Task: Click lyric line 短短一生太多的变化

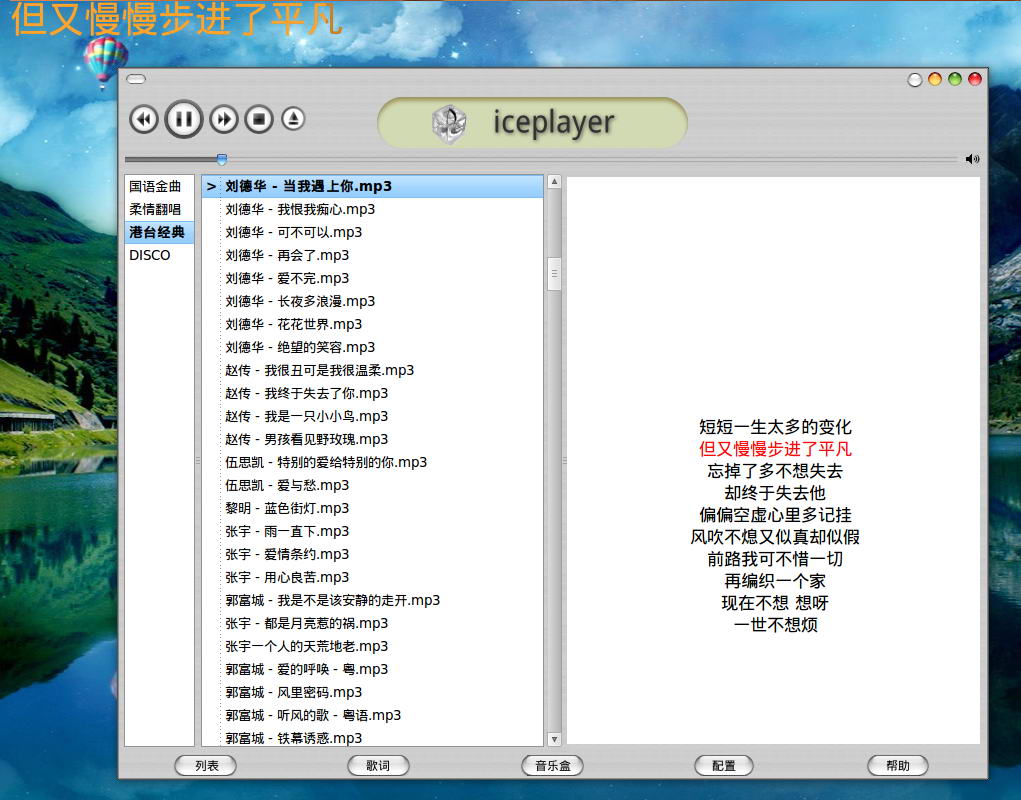Action: [775, 427]
